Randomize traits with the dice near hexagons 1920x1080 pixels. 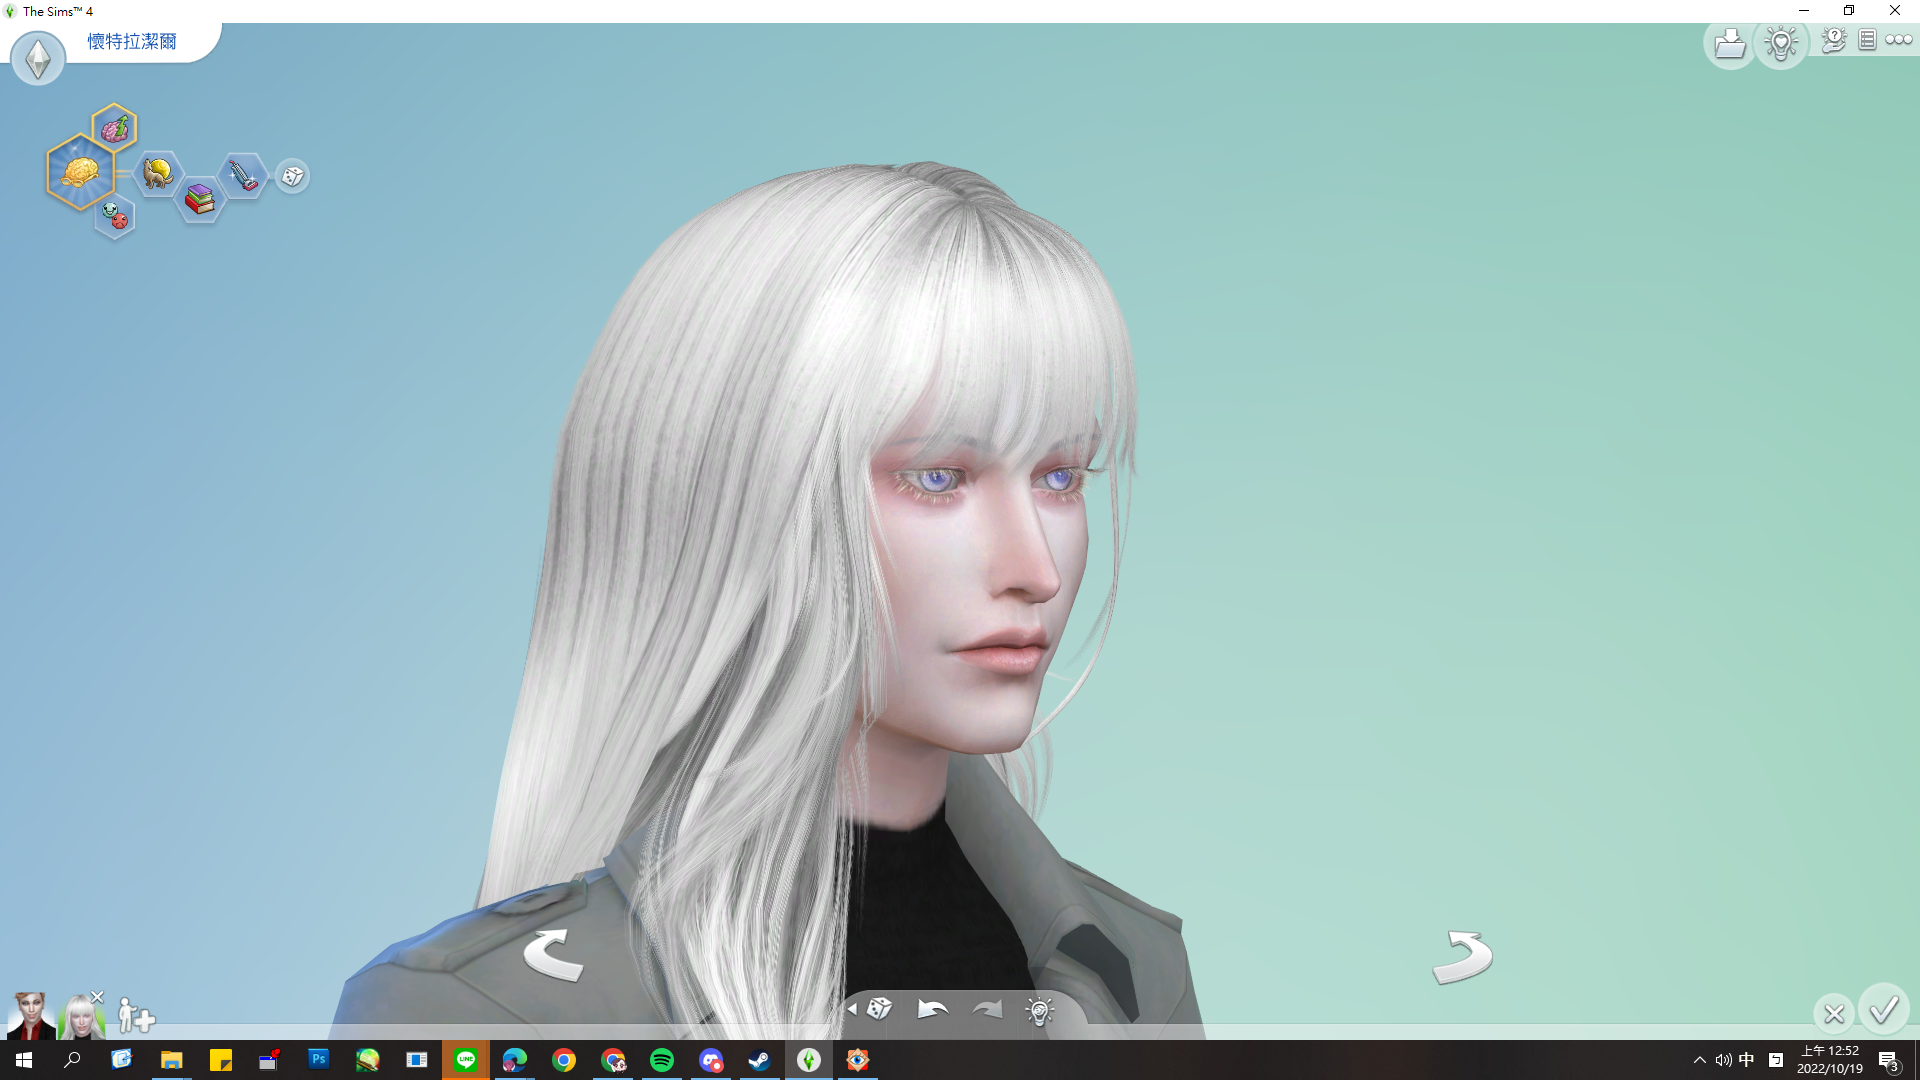pos(292,176)
